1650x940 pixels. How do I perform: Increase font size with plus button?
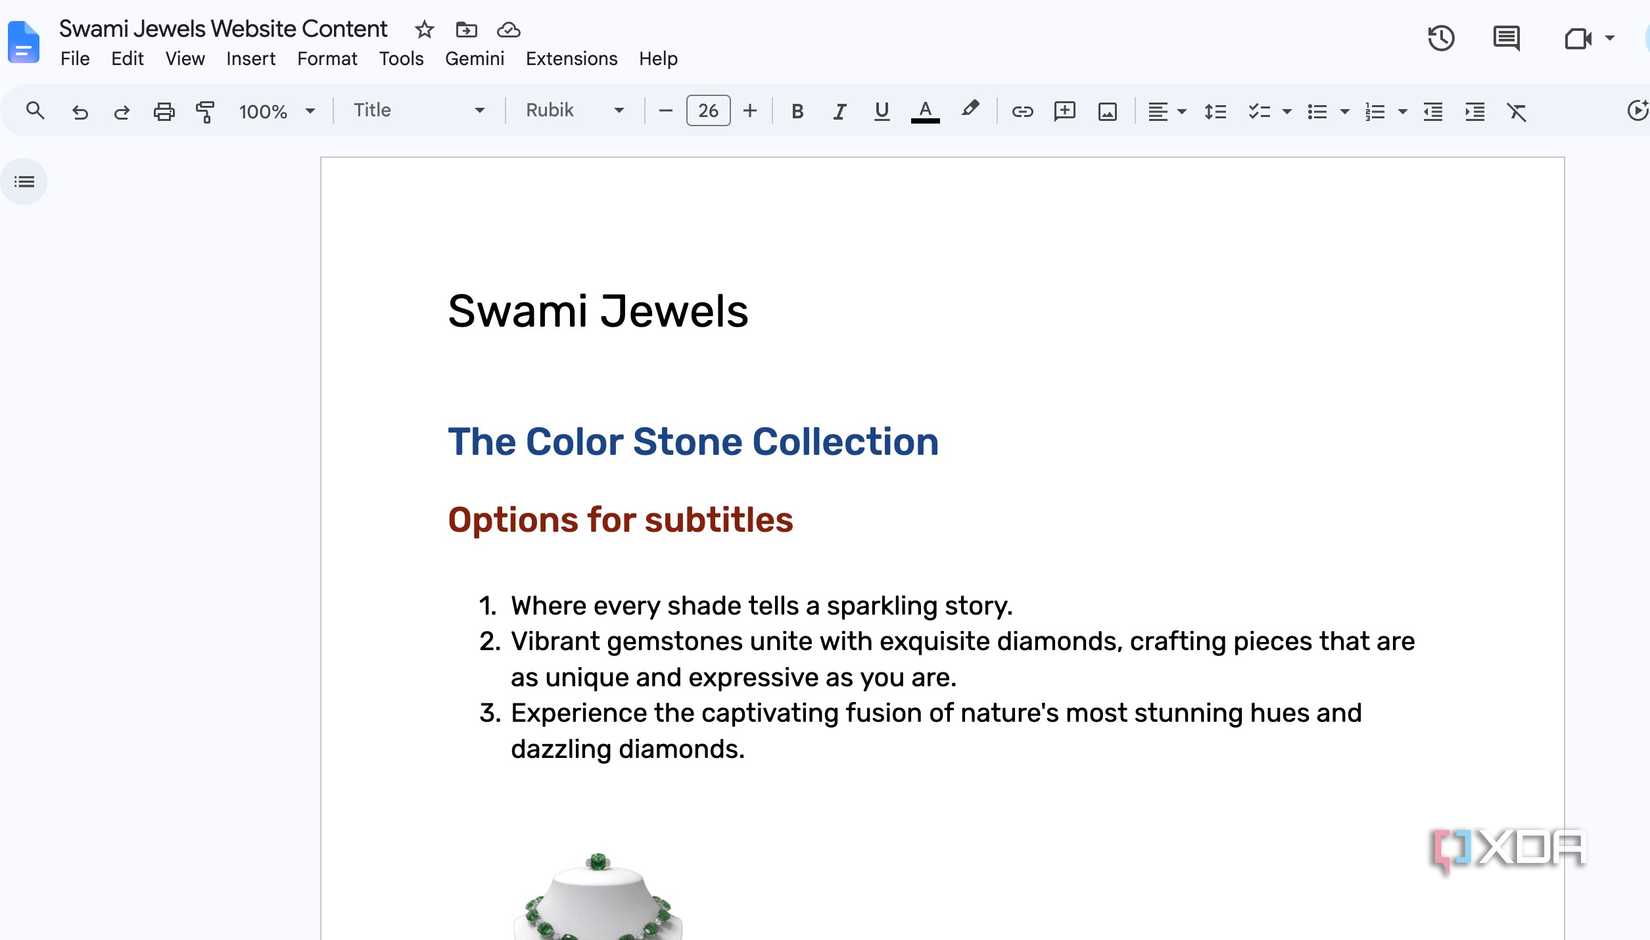click(750, 111)
